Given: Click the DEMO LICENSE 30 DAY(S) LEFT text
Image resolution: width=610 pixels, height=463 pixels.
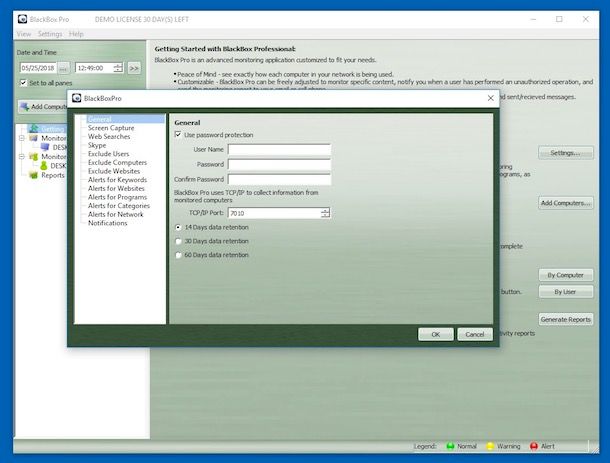Looking at the screenshot, I should [142, 19].
